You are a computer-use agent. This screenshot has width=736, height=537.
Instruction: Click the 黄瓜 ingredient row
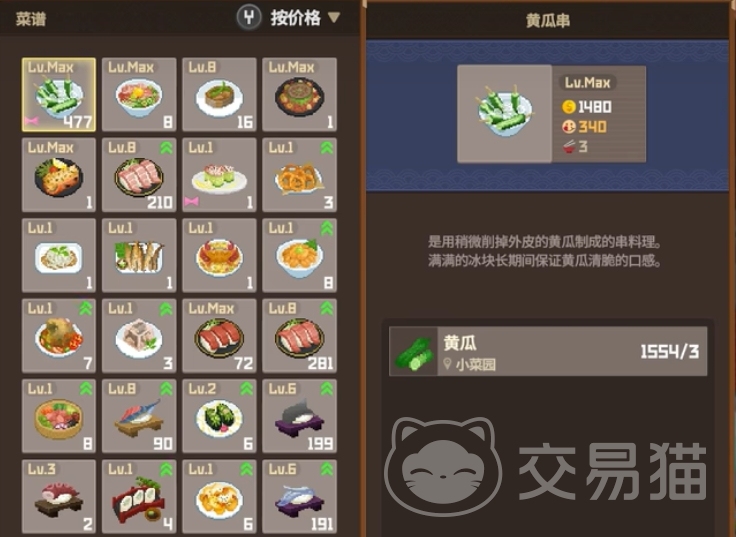pos(548,351)
